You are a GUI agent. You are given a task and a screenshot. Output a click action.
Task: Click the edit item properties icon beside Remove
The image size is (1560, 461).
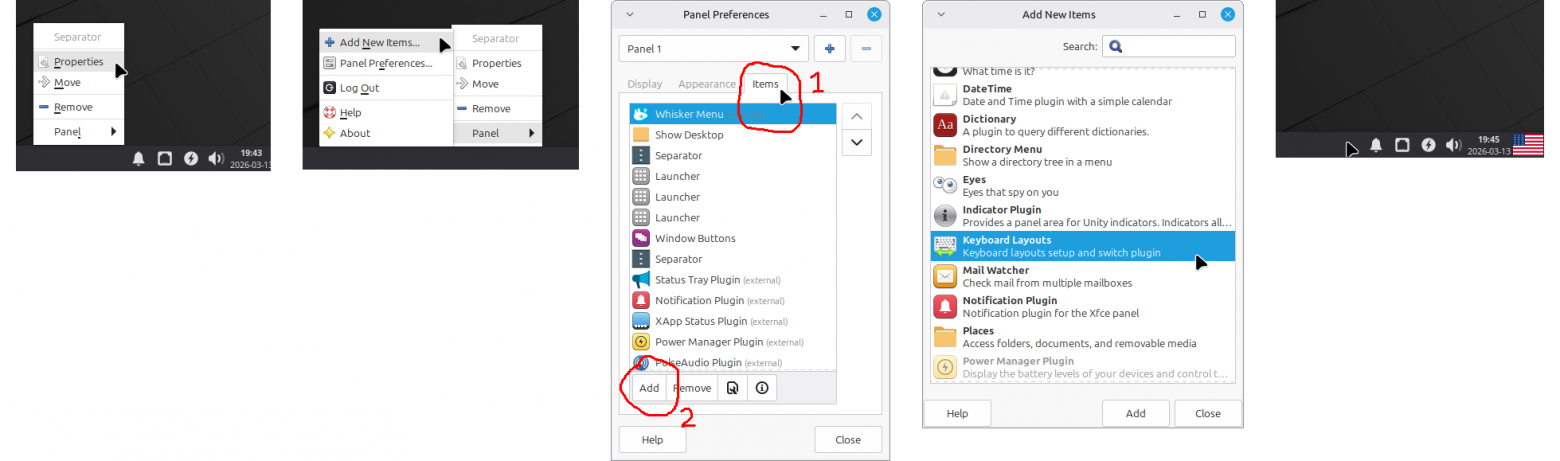click(x=733, y=388)
